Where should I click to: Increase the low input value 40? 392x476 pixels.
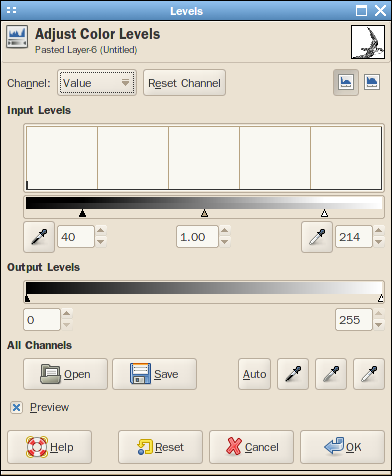(x=101, y=231)
